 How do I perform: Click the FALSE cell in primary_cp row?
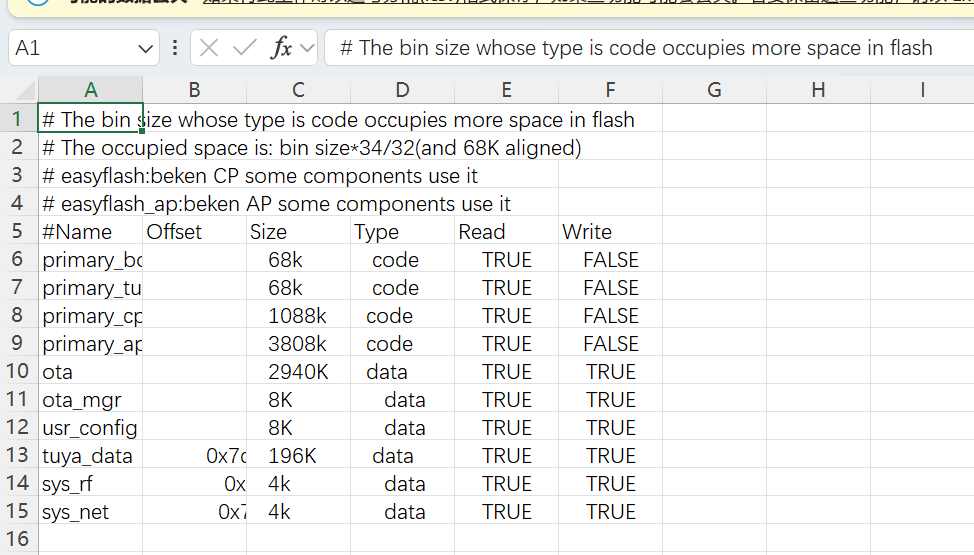pos(610,316)
